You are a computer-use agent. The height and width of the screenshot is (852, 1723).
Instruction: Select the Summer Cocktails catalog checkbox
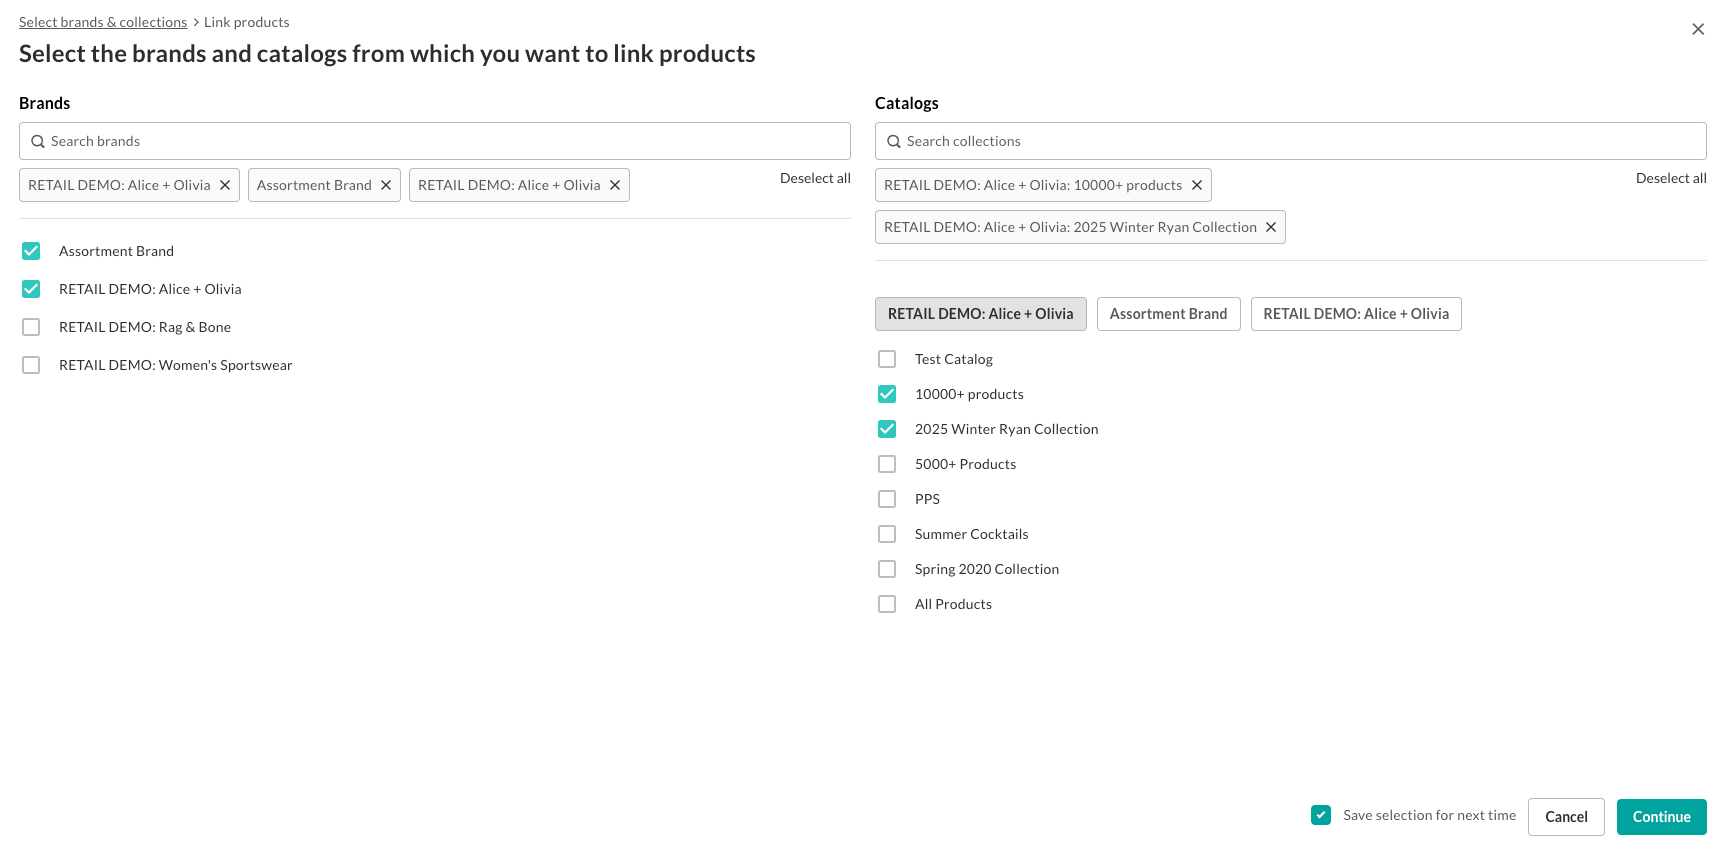pyautogui.click(x=887, y=534)
